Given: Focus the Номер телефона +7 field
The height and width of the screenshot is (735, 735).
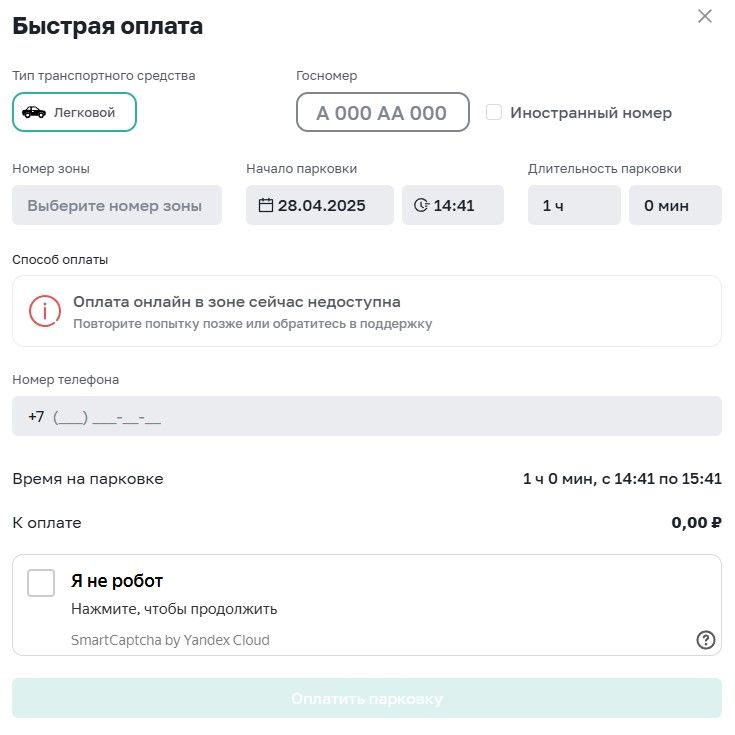Looking at the screenshot, I should (x=367, y=416).
